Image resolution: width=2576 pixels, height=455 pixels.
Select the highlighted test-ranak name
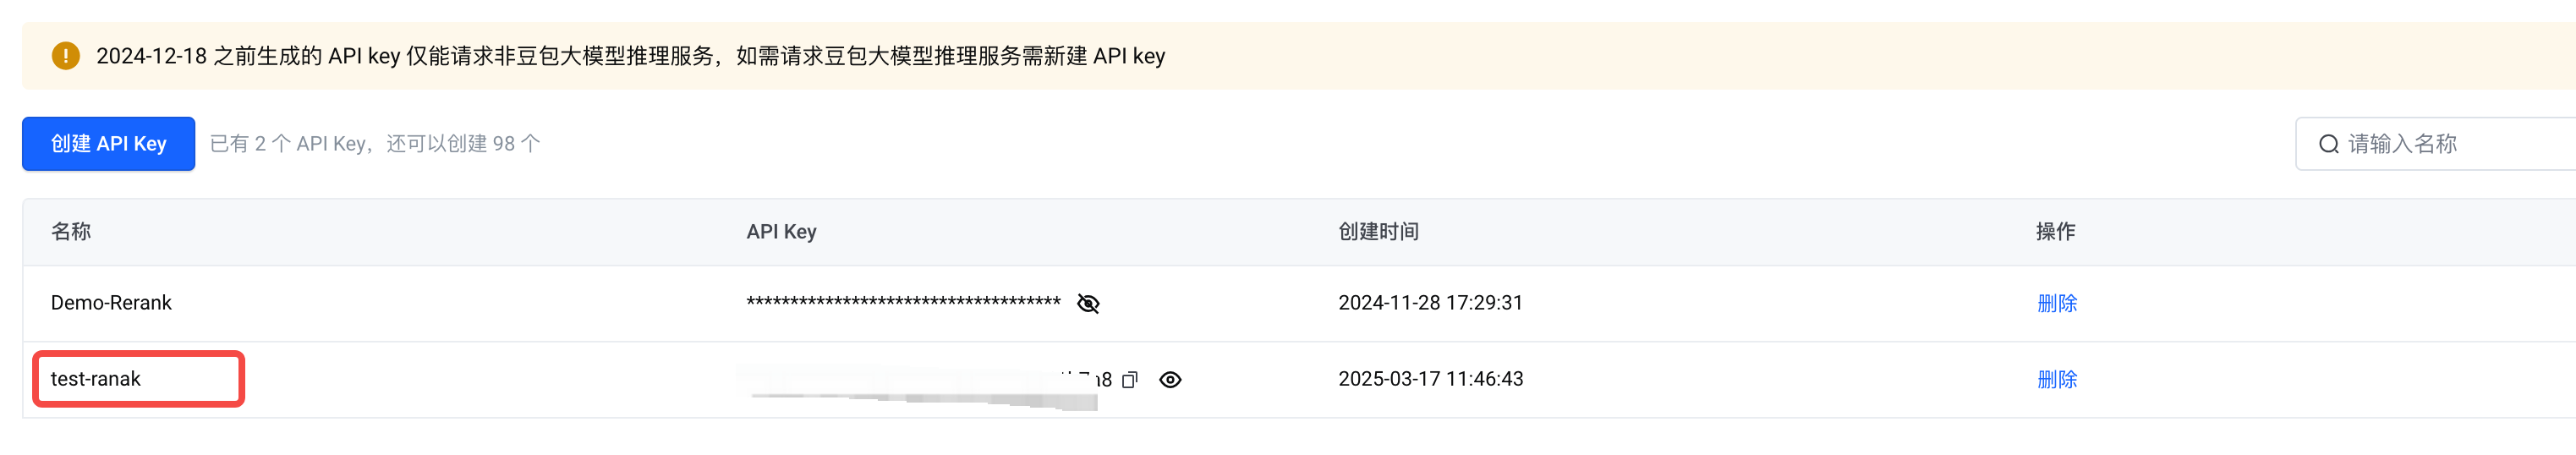coord(96,379)
